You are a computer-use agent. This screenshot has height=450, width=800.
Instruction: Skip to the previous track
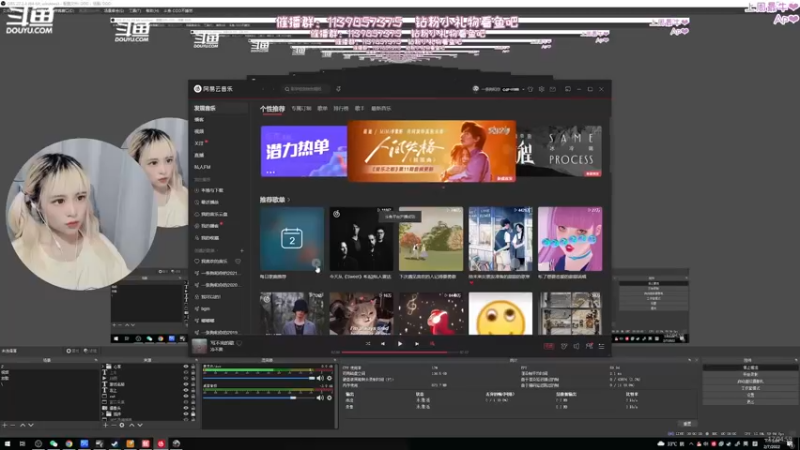383,344
